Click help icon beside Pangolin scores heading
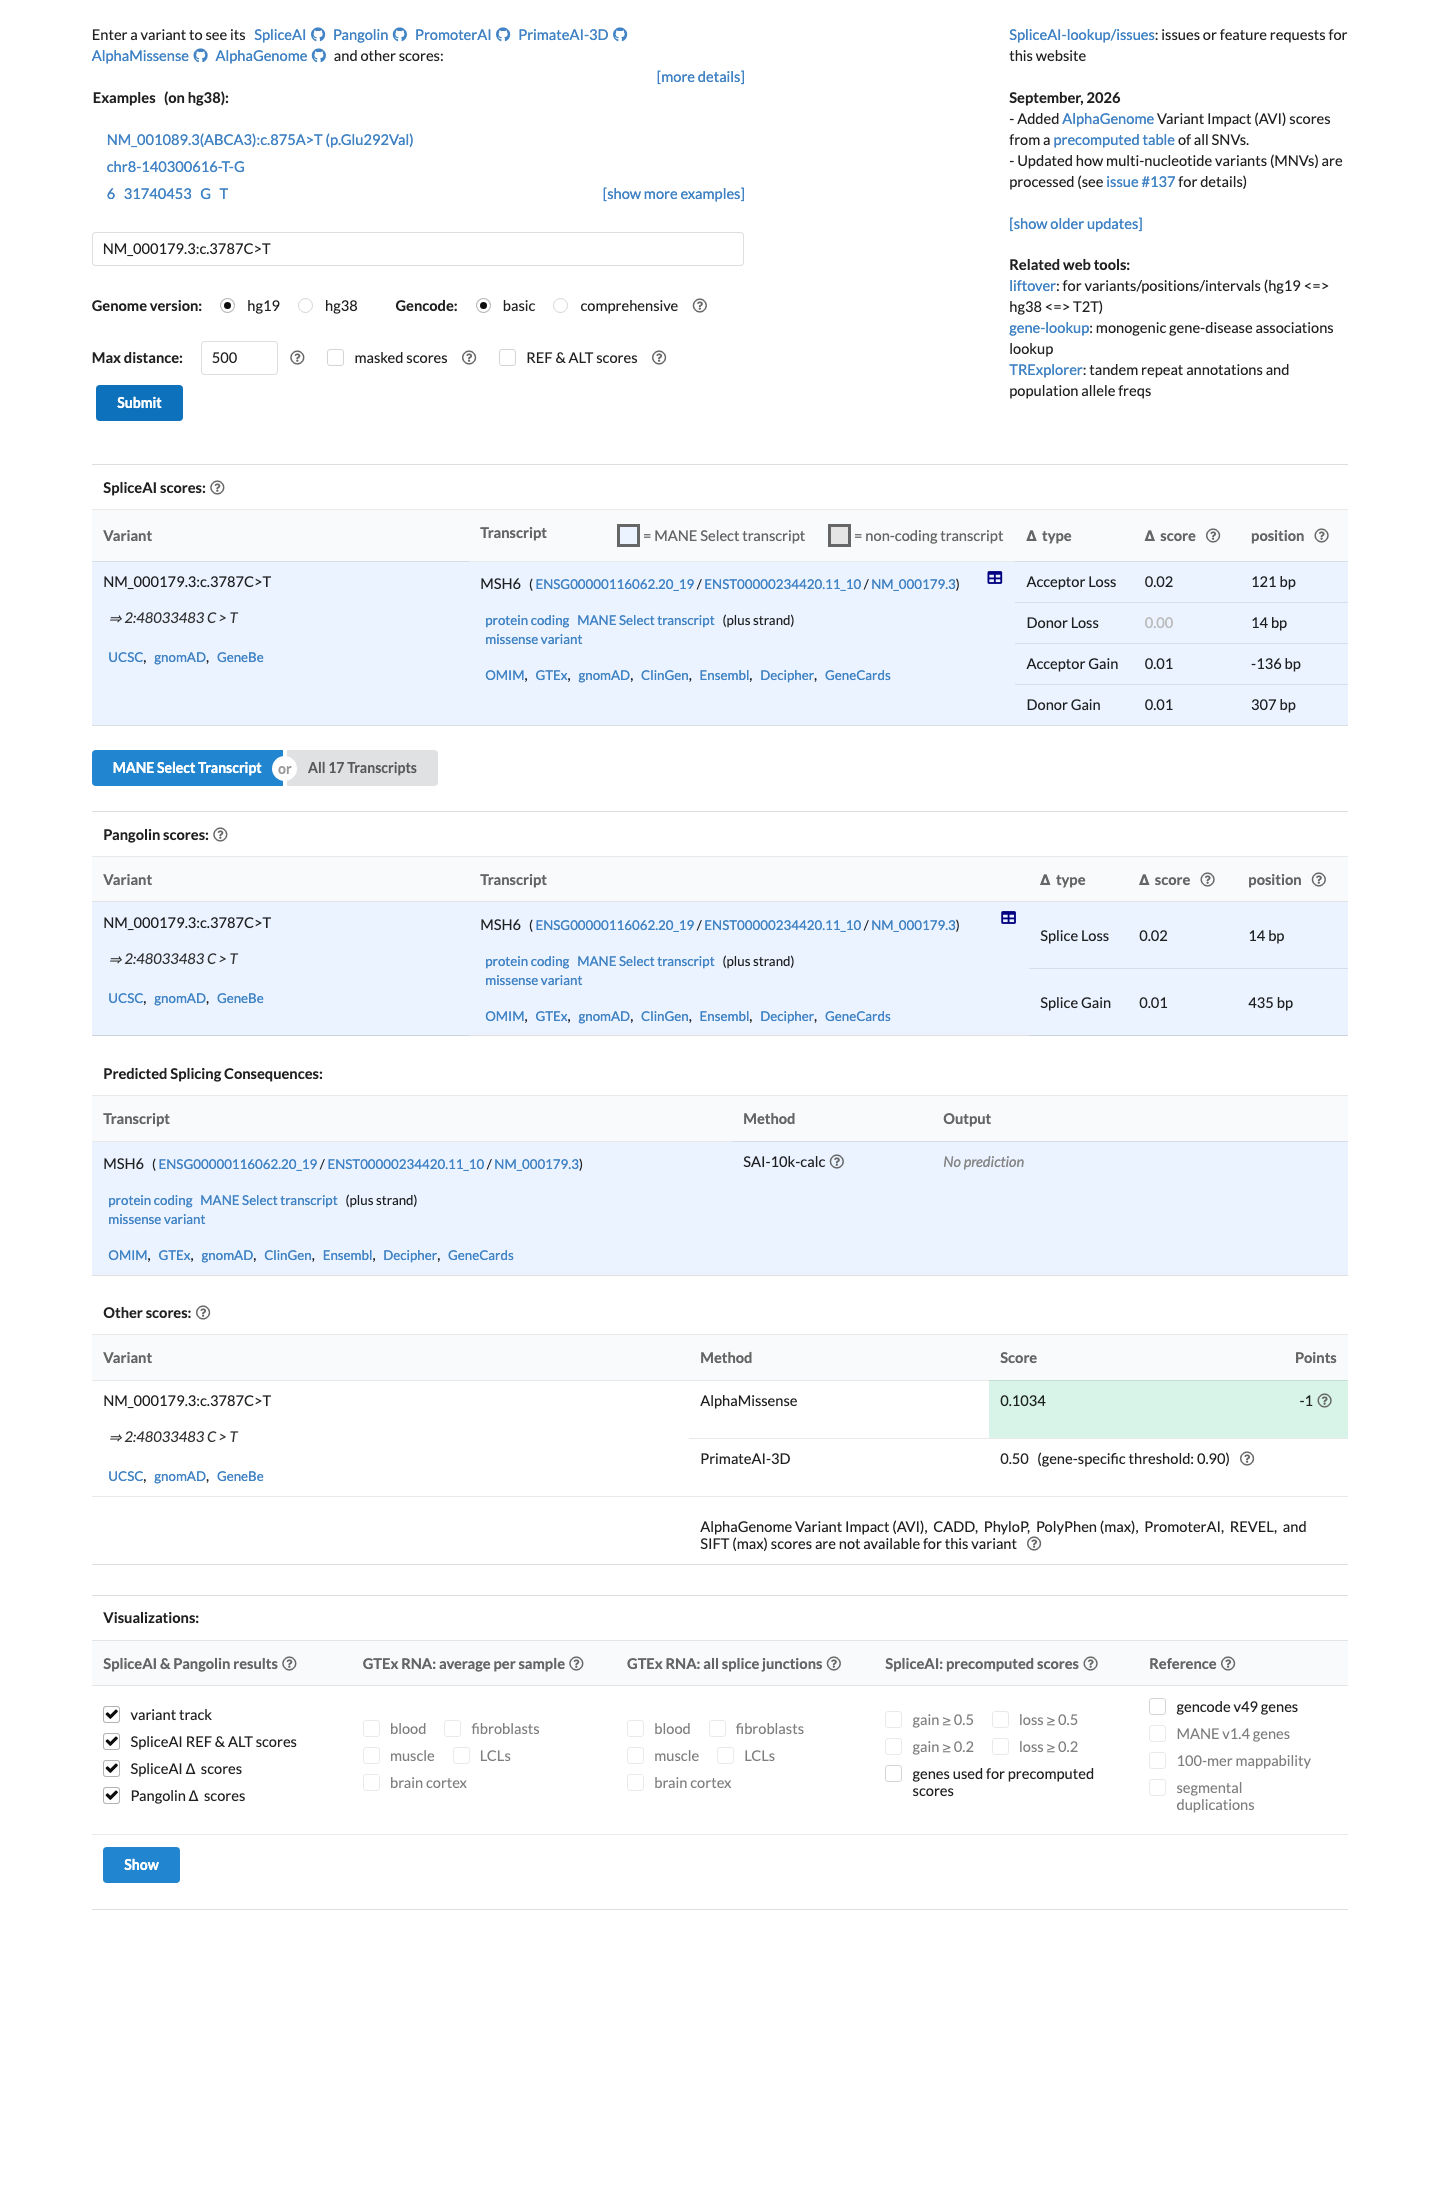 click(221, 835)
